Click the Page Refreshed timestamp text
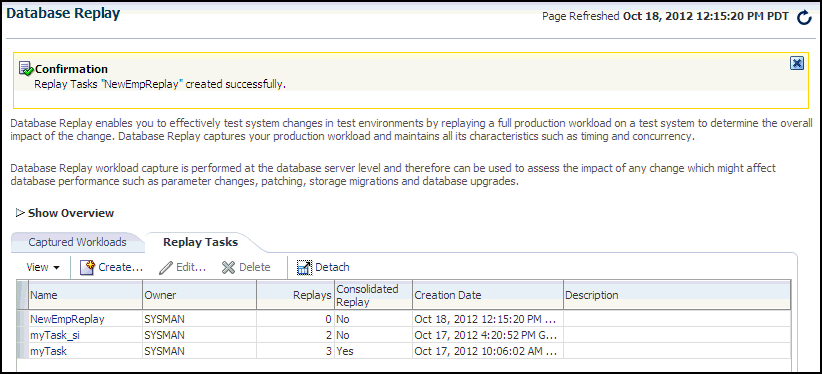Viewport: 822px width, 374px height. point(665,16)
